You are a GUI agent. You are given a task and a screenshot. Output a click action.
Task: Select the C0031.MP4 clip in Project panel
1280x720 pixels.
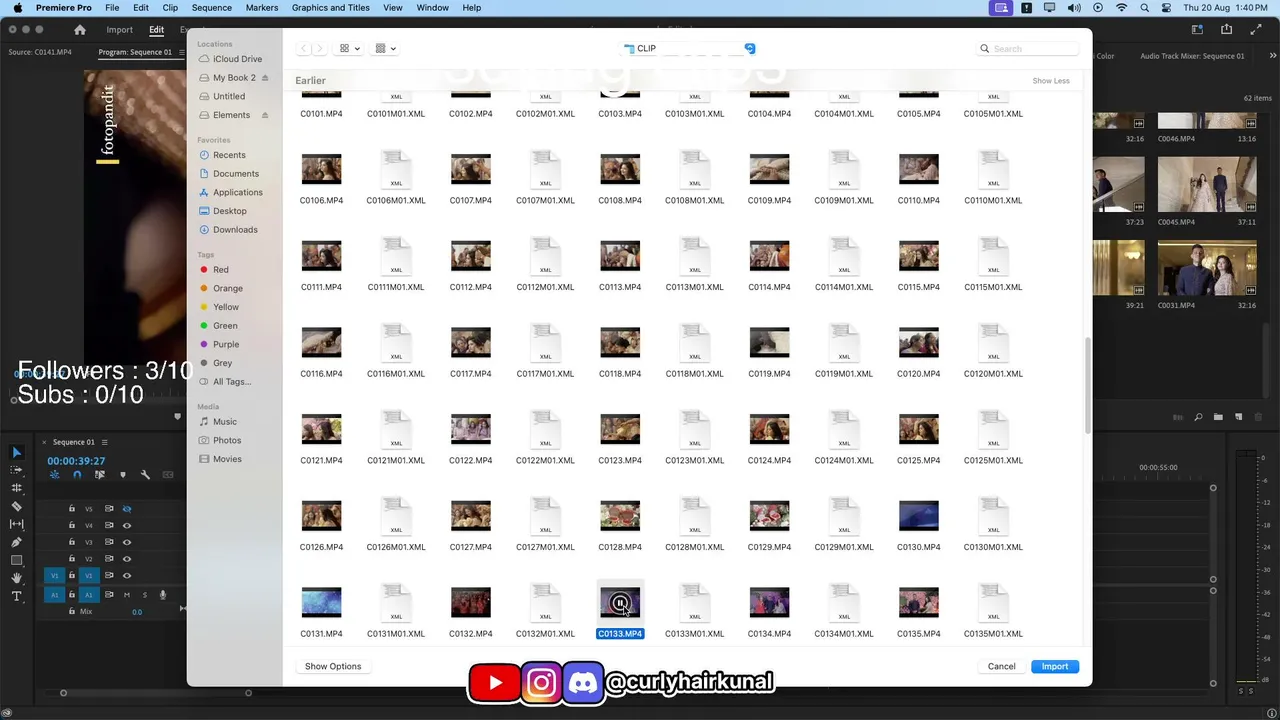pos(1207,268)
